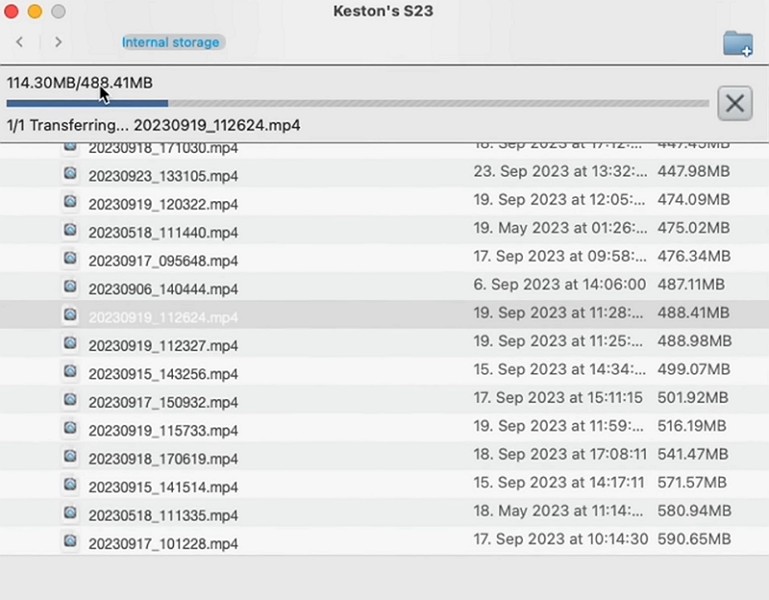Click file icon for 20230919_120322.mp4
Viewport: 769px width, 600px height.
pos(70,201)
